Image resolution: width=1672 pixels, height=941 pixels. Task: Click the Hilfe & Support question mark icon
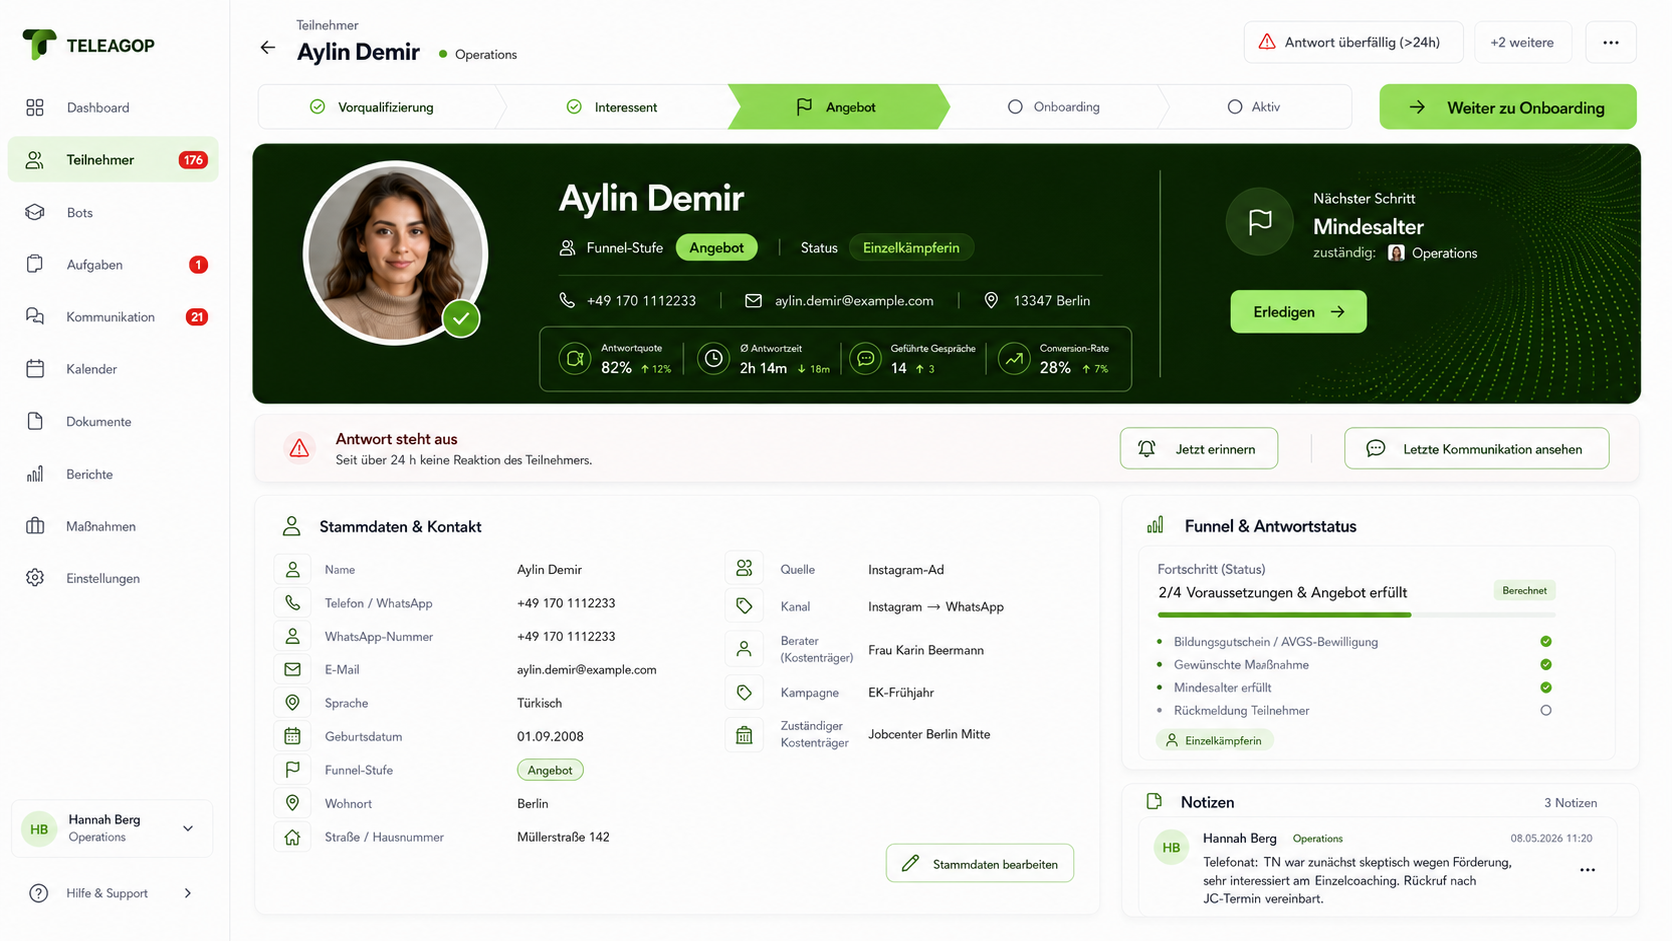click(x=38, y=893)
